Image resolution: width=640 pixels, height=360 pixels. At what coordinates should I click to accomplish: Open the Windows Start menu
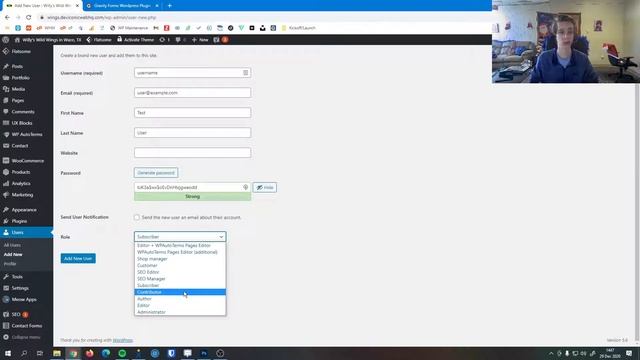click(x=8, y=353)
